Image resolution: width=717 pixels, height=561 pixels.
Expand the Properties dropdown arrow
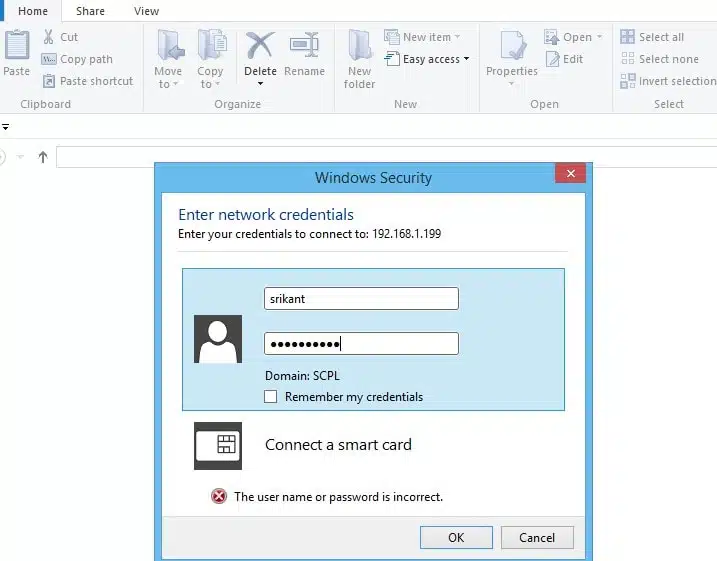click(511, 84)
